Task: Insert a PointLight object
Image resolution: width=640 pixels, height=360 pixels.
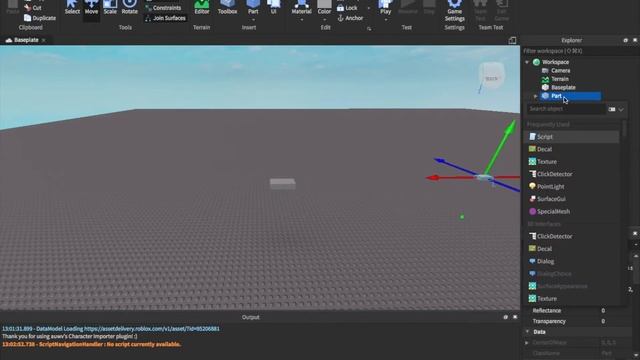Action: [x=571, y=187]
